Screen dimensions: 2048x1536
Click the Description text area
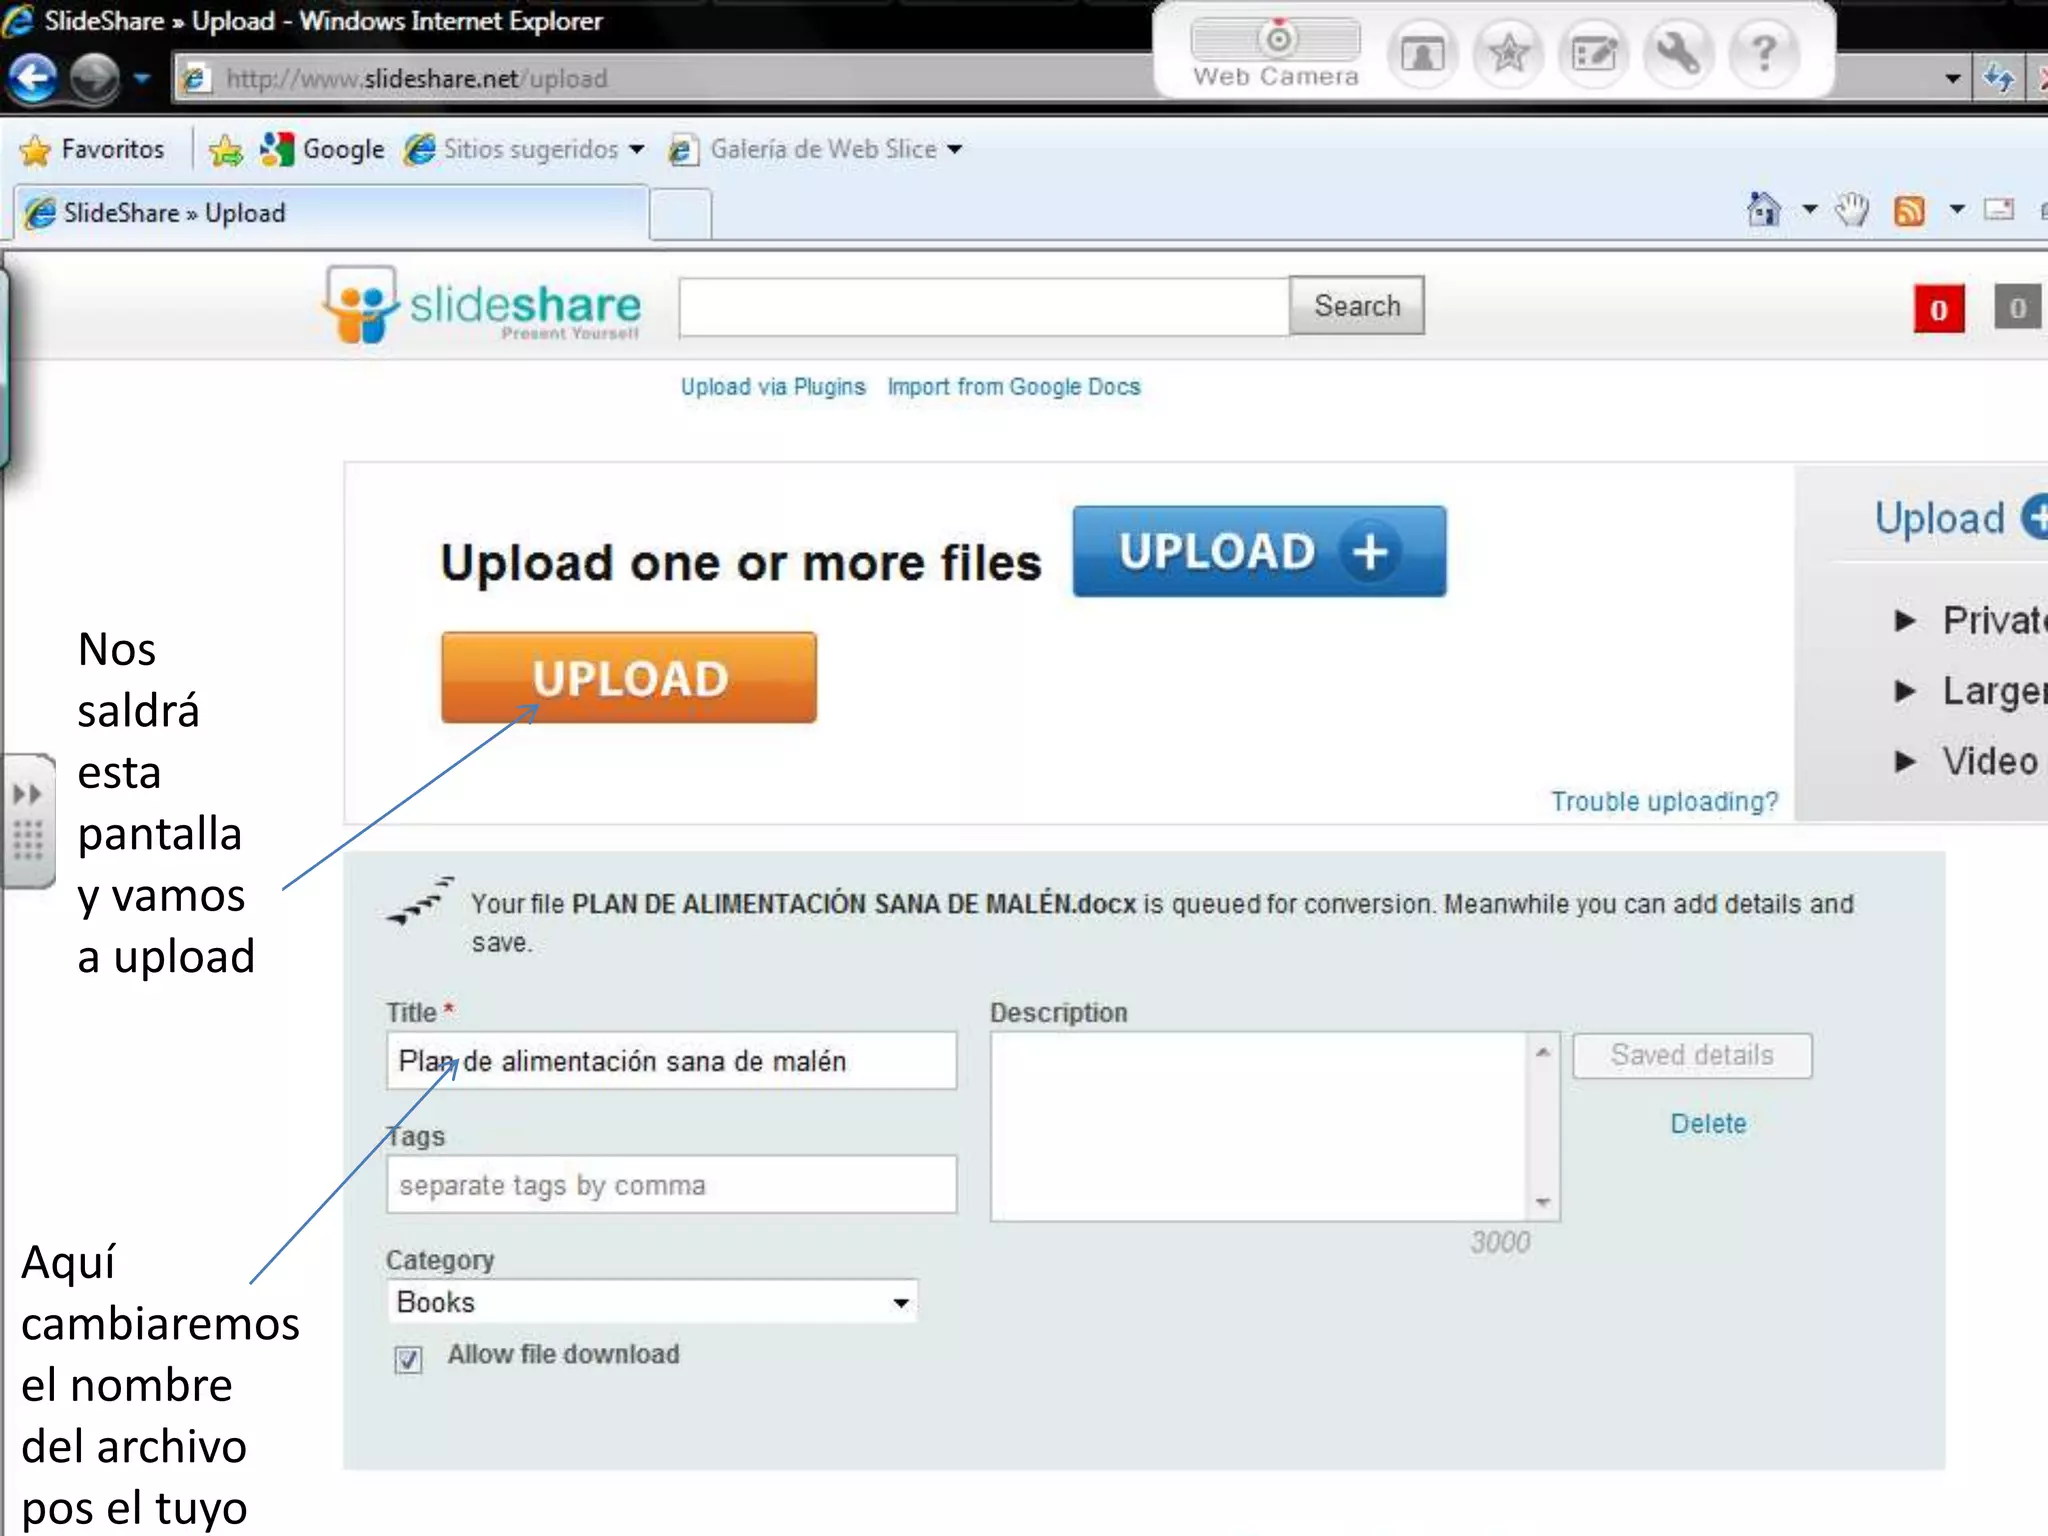pos(1258,1127)
